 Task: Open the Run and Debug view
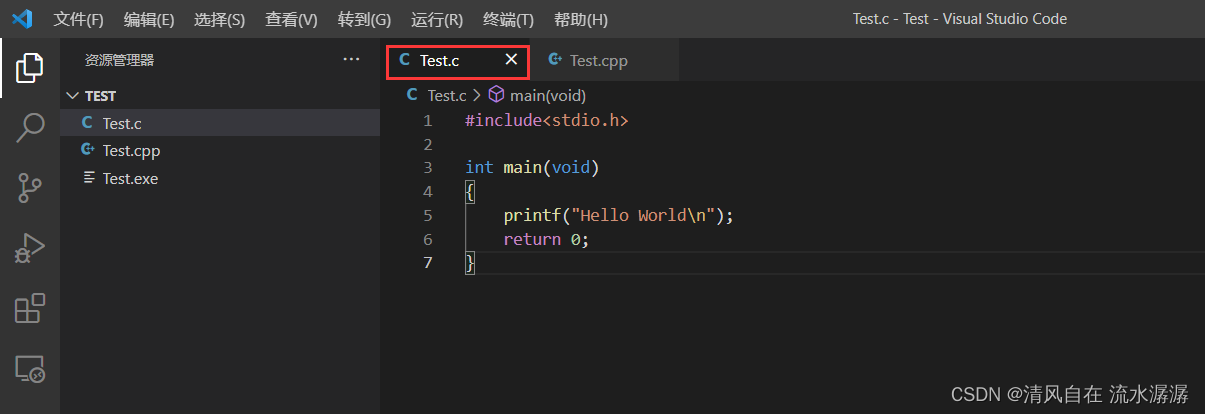(x=30, y=248)
